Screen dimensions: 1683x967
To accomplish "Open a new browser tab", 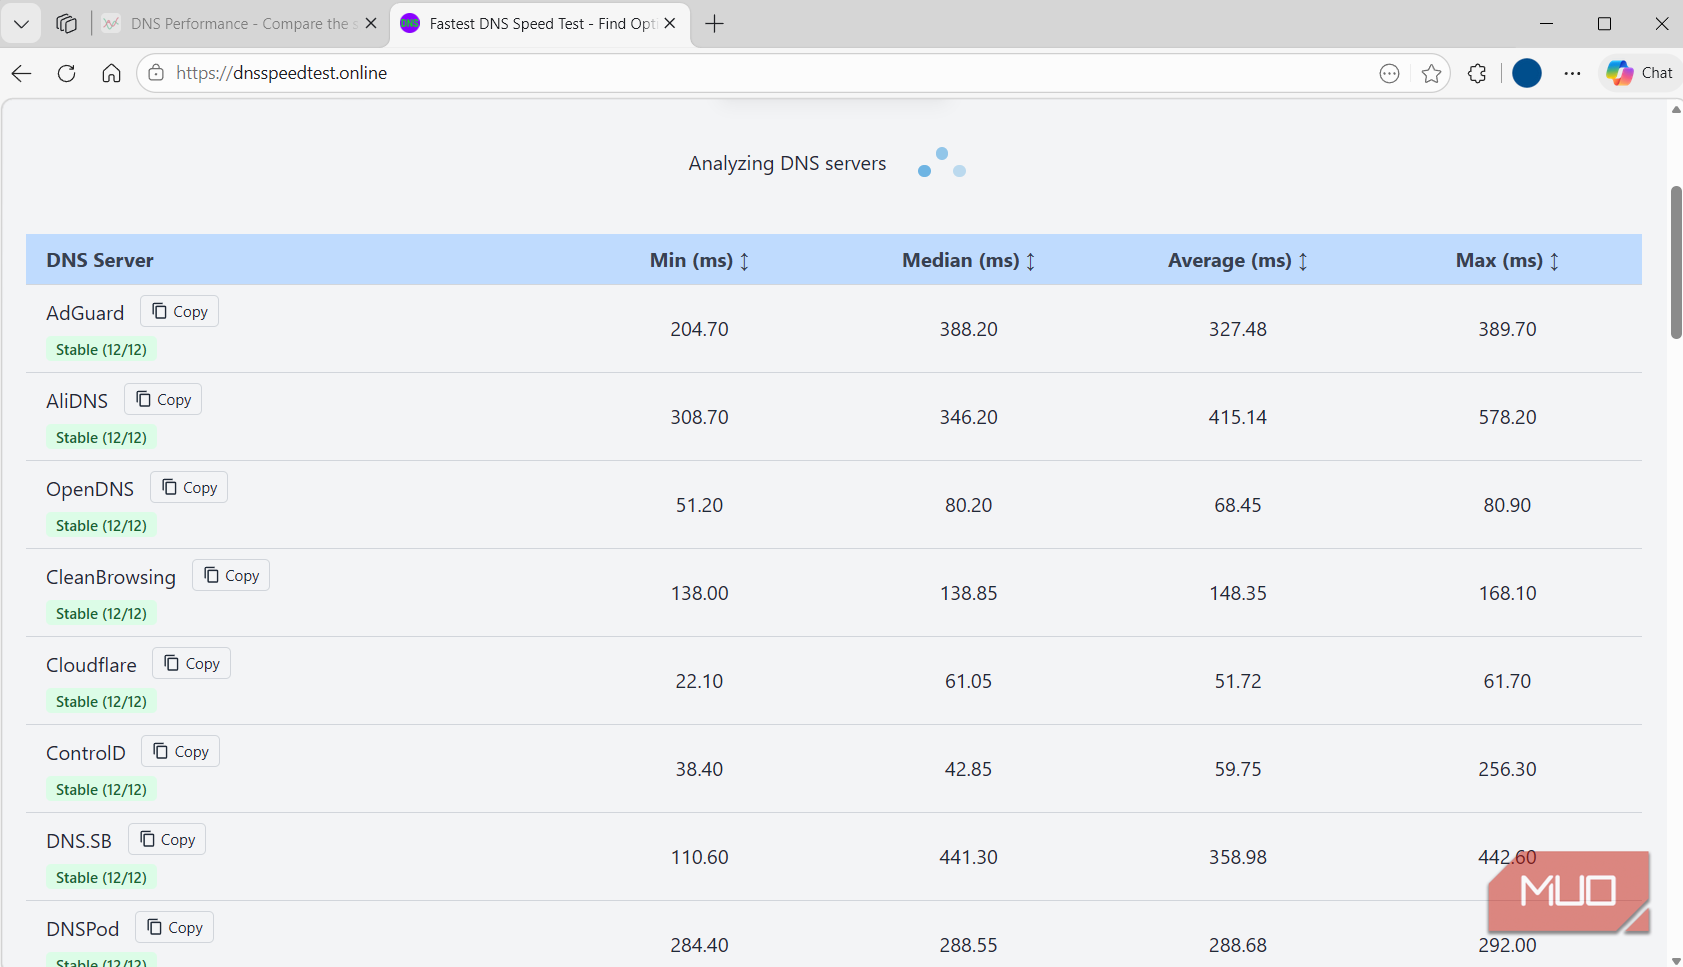I will click(714, 24).
